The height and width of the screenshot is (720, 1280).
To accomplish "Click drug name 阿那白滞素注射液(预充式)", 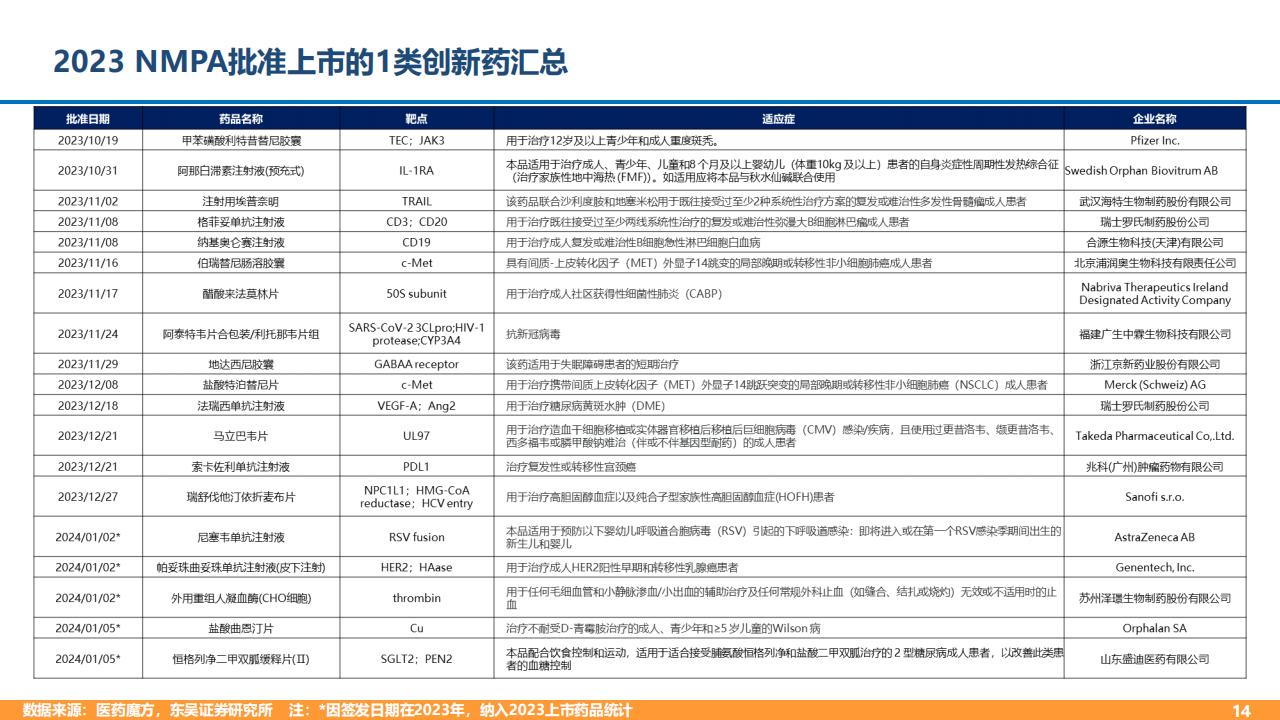I will coord(241,171).
